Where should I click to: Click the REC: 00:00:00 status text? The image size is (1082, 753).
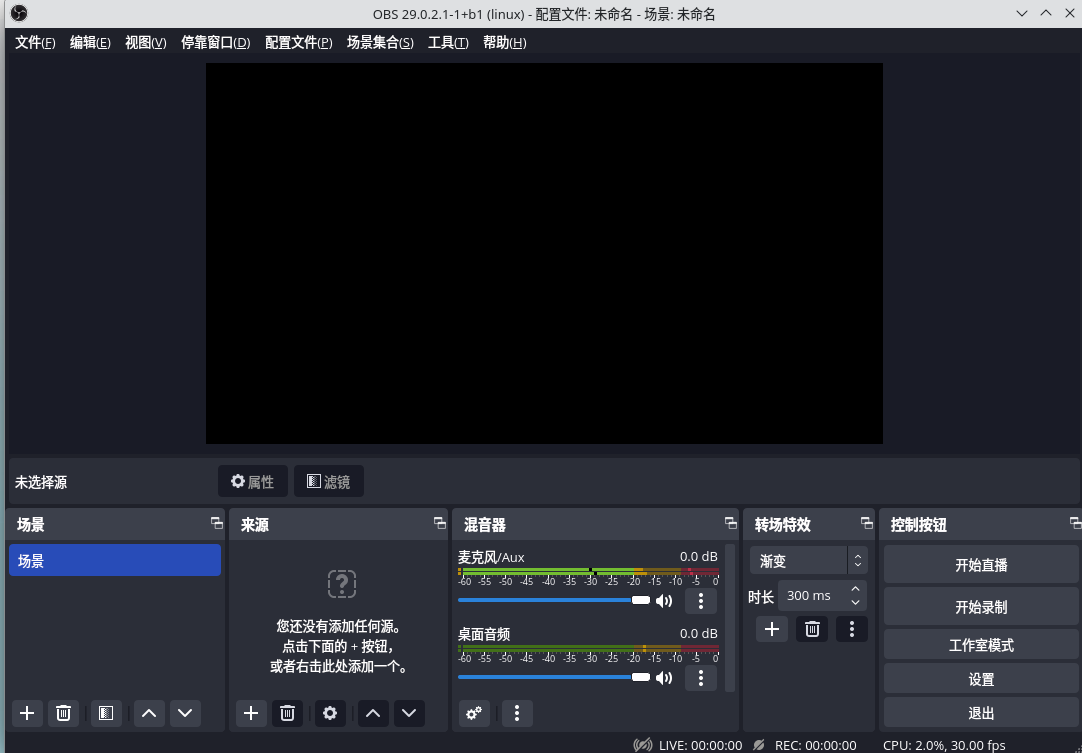816,745
